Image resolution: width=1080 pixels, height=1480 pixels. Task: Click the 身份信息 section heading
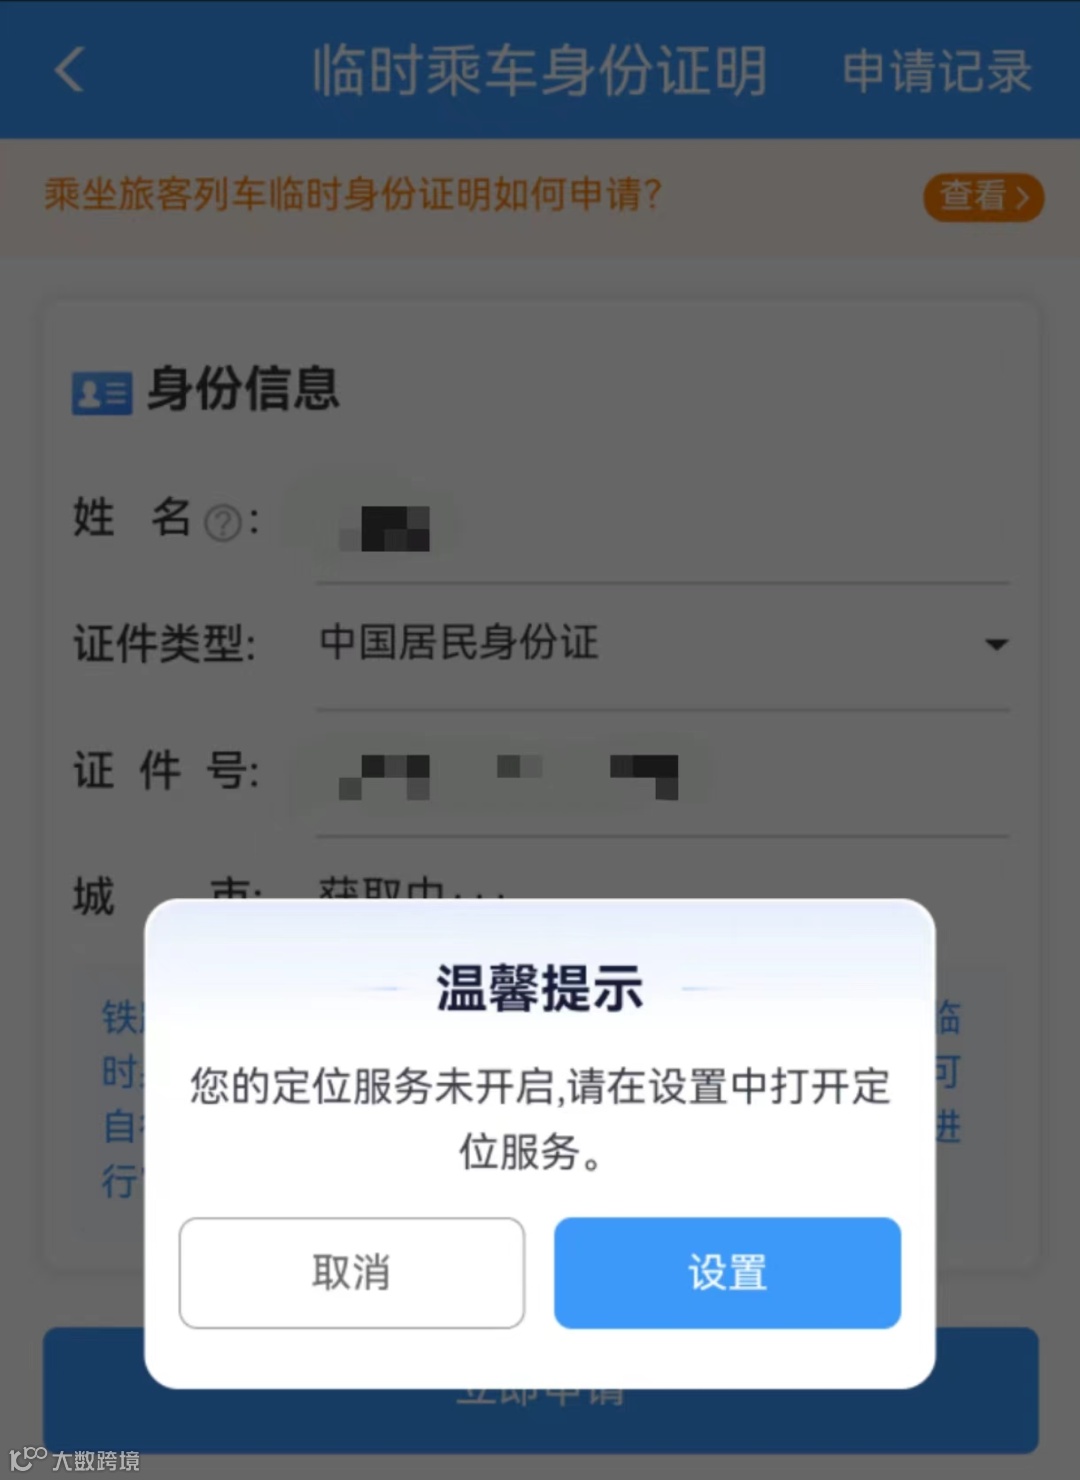point(244,389)
